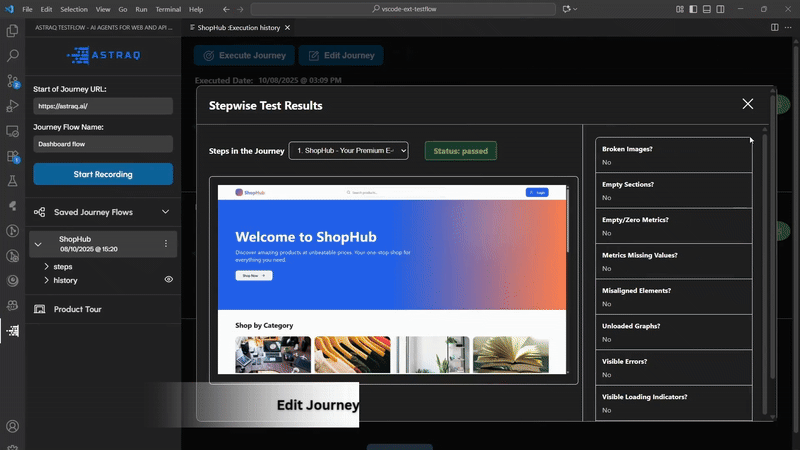Open editor More Actions ellipsis
800x450 pixels.
pos(788,28)
